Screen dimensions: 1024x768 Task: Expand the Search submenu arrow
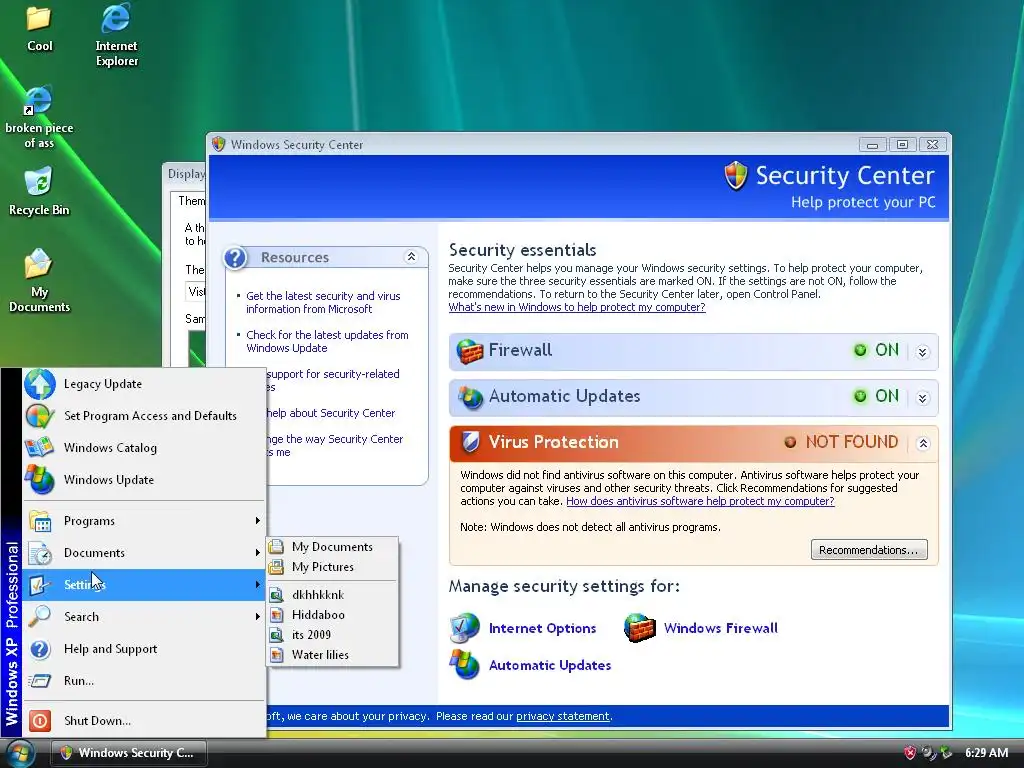click(257, 616)
